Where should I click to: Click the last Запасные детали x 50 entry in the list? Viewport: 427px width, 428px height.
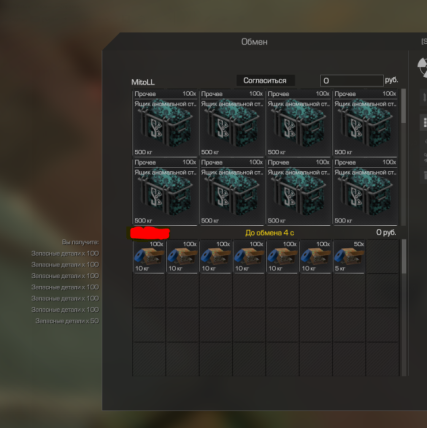pyautogui.click(x=67, y=321)
